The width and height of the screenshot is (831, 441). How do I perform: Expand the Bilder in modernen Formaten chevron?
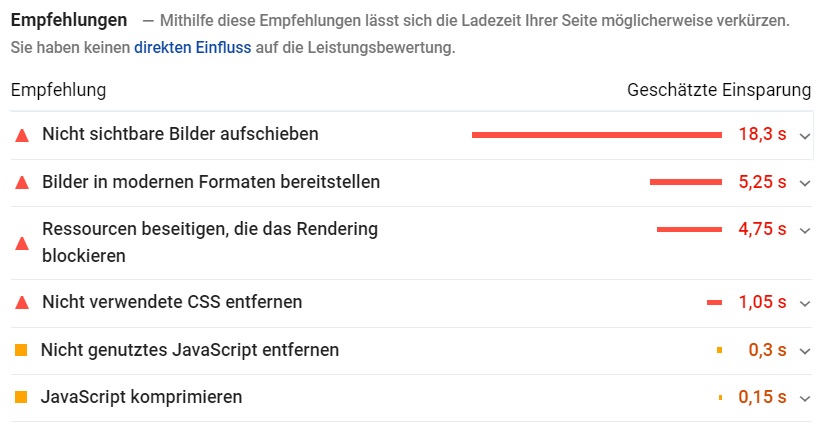(805, 183)
